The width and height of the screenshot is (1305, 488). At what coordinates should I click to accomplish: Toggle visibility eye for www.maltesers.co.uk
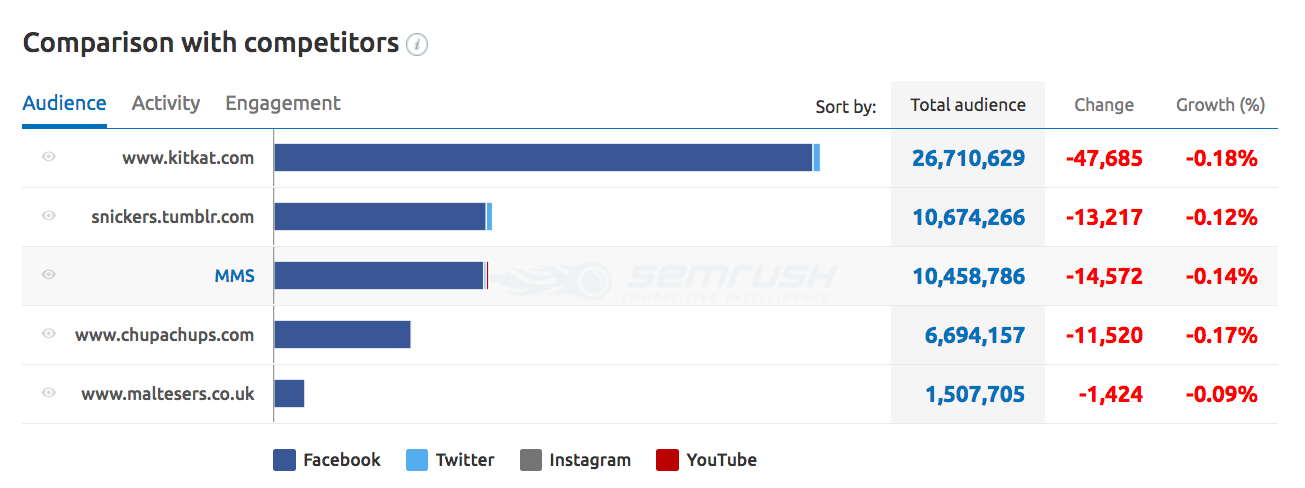[x=49, y=394]
